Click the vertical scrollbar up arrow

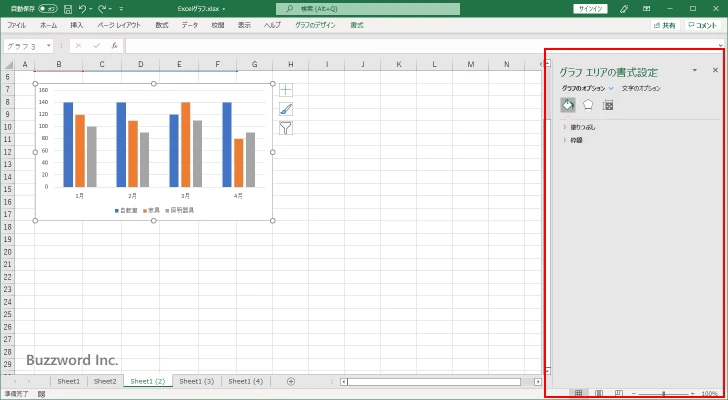coord(548,63)
